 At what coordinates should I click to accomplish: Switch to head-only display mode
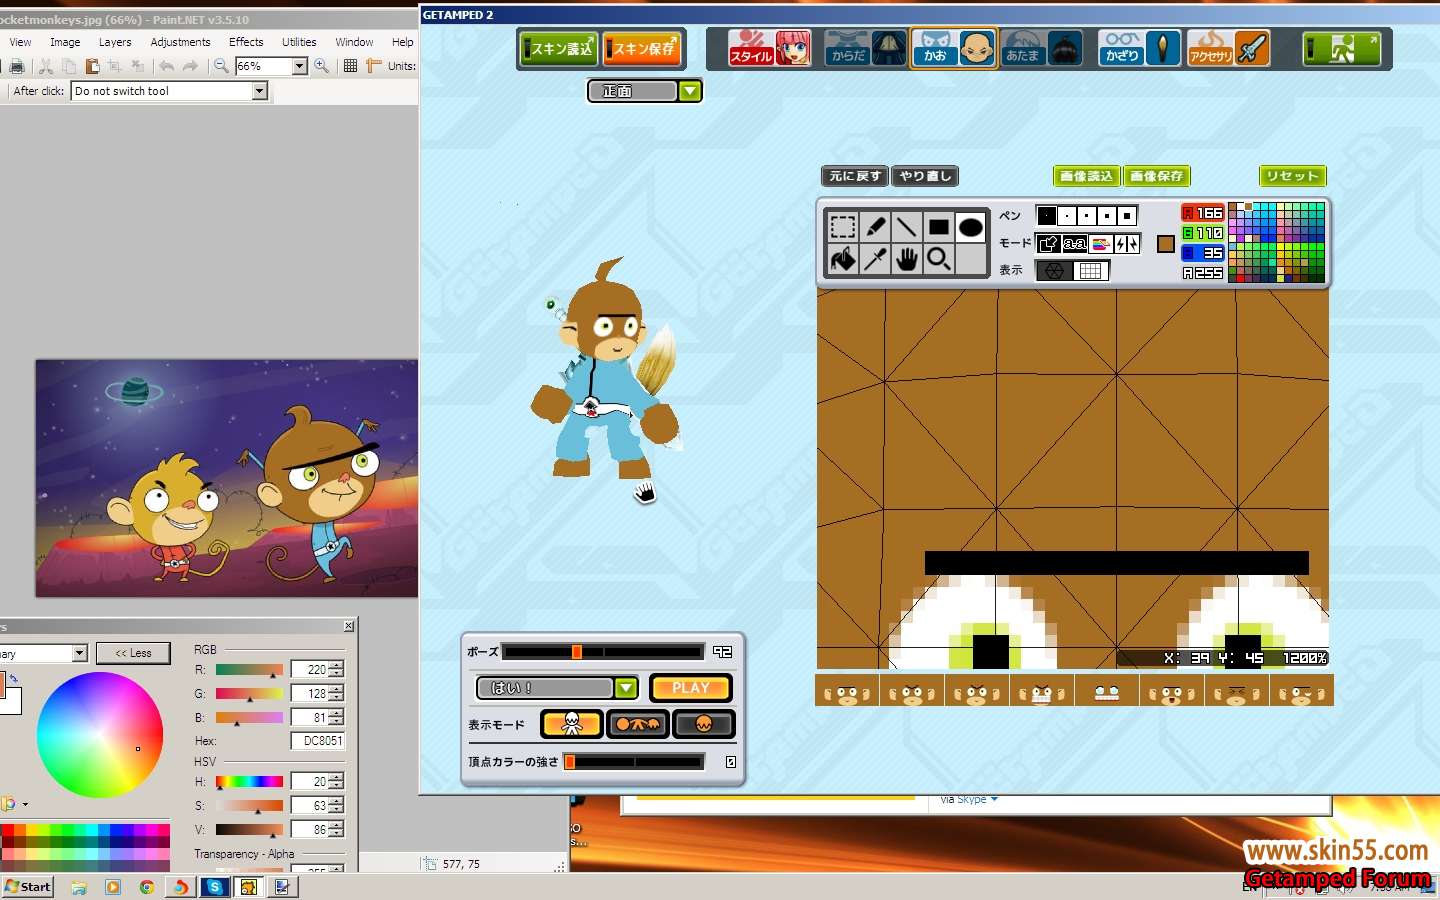coord(704,724)
